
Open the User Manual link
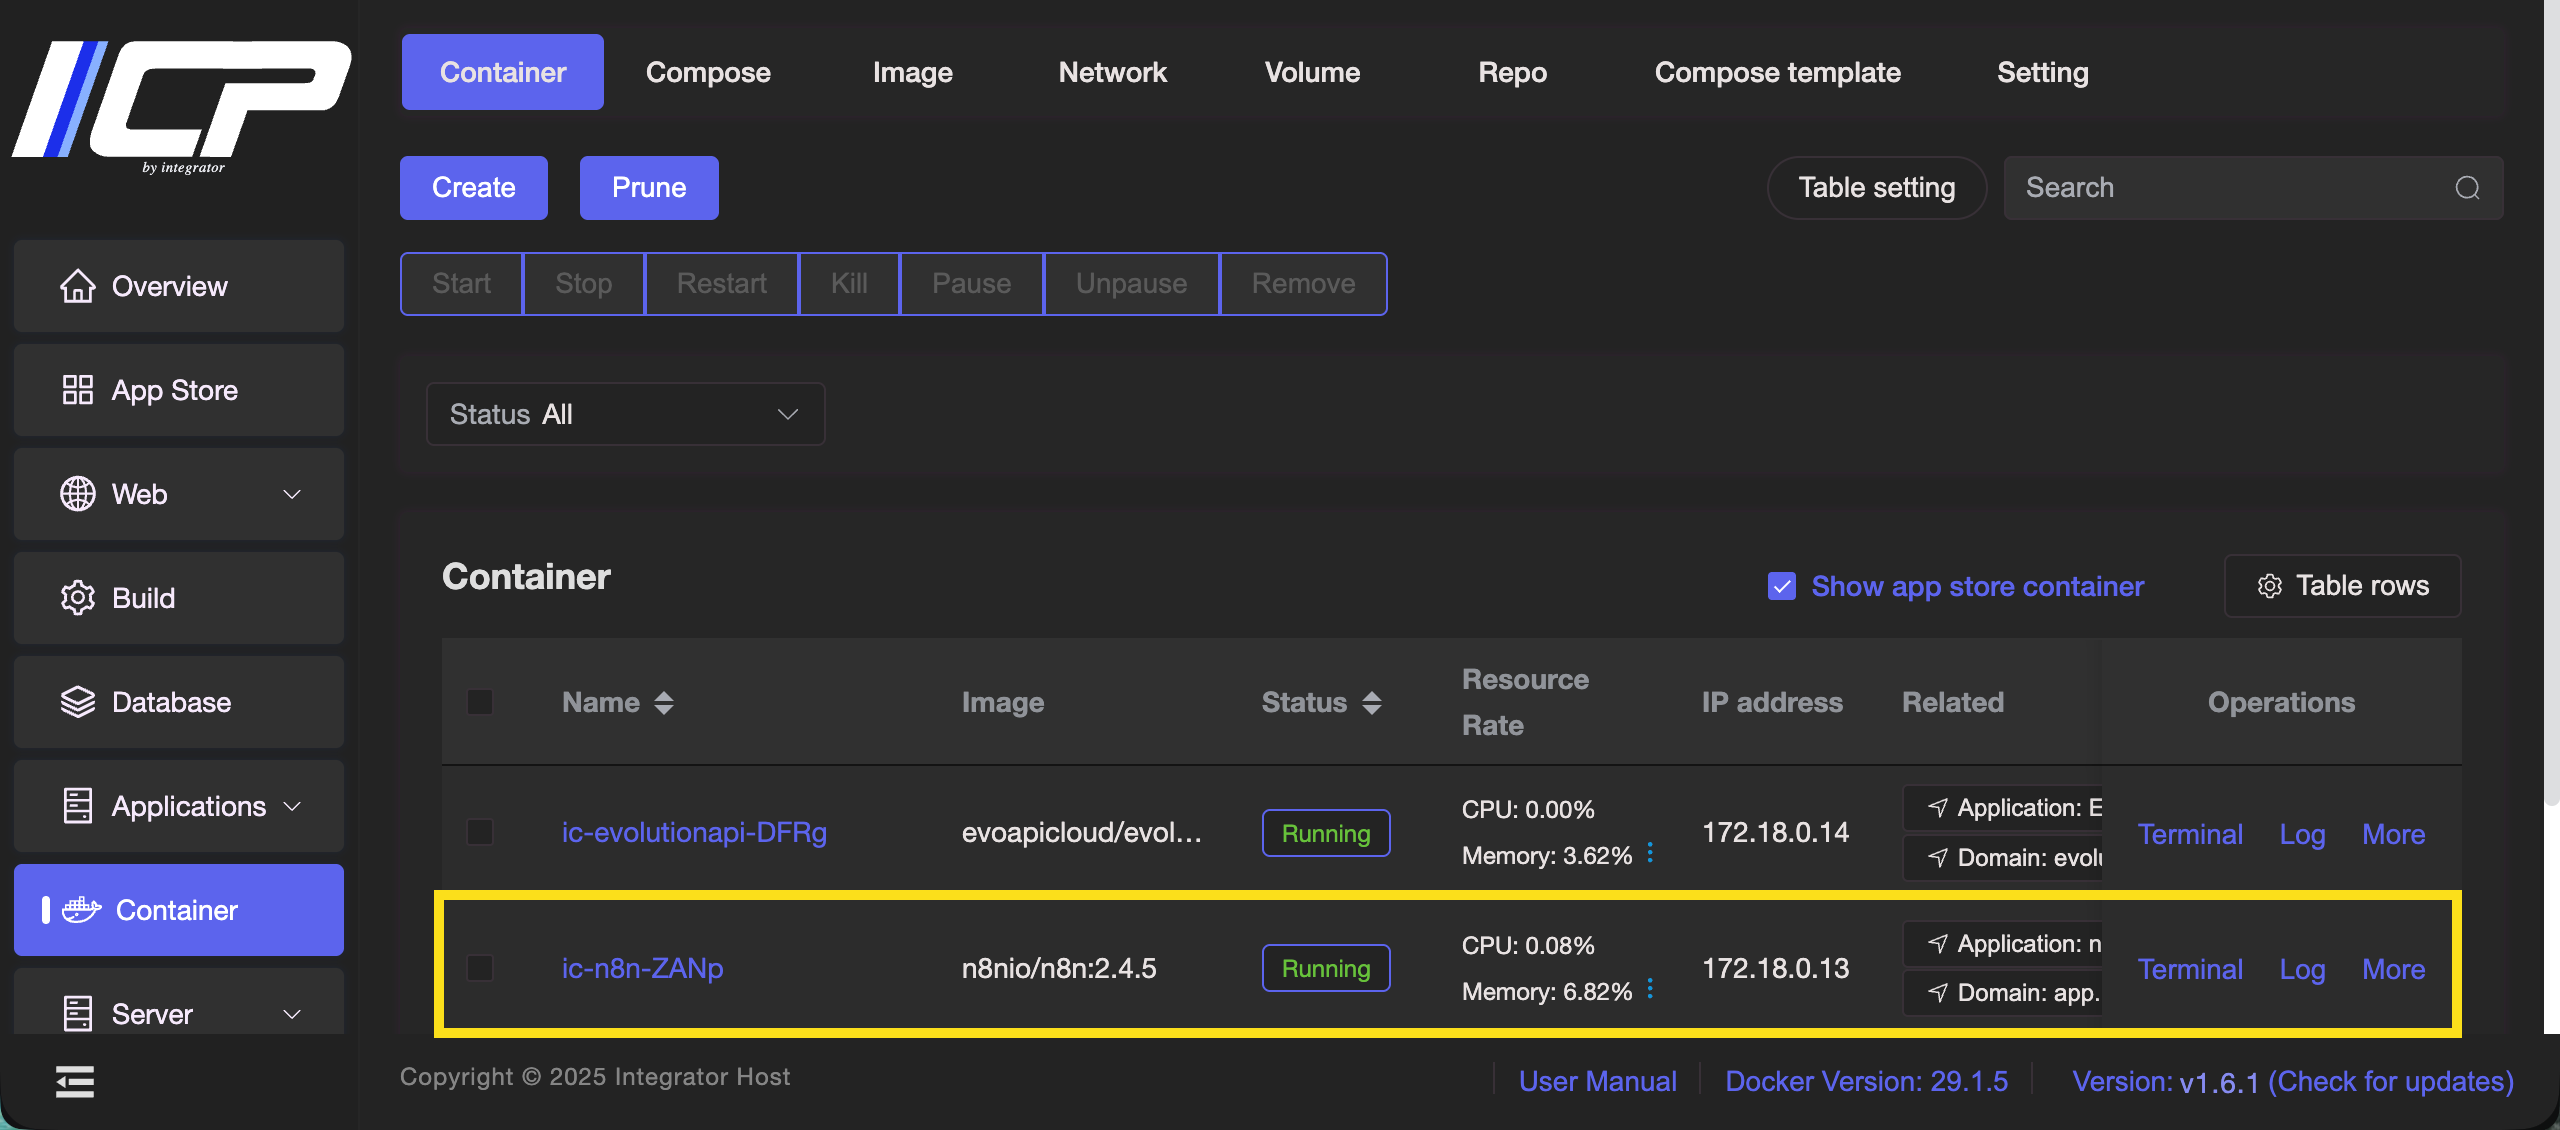[x=1597, y=1081]
